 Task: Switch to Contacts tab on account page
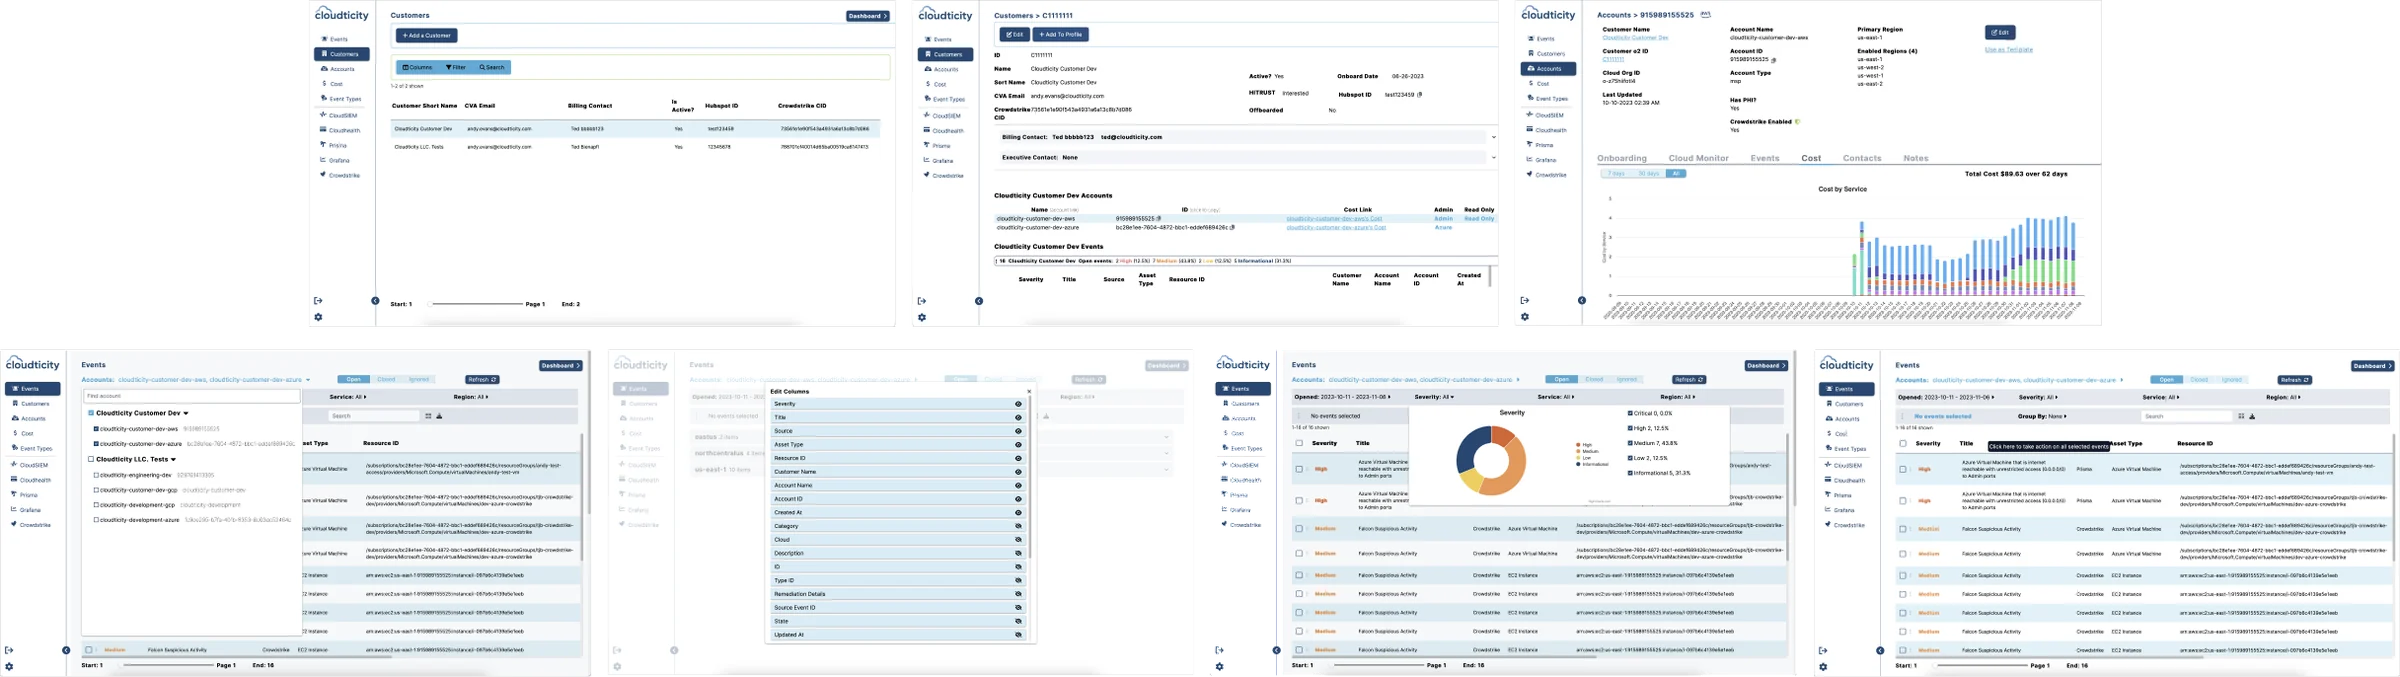[1862, 158]
